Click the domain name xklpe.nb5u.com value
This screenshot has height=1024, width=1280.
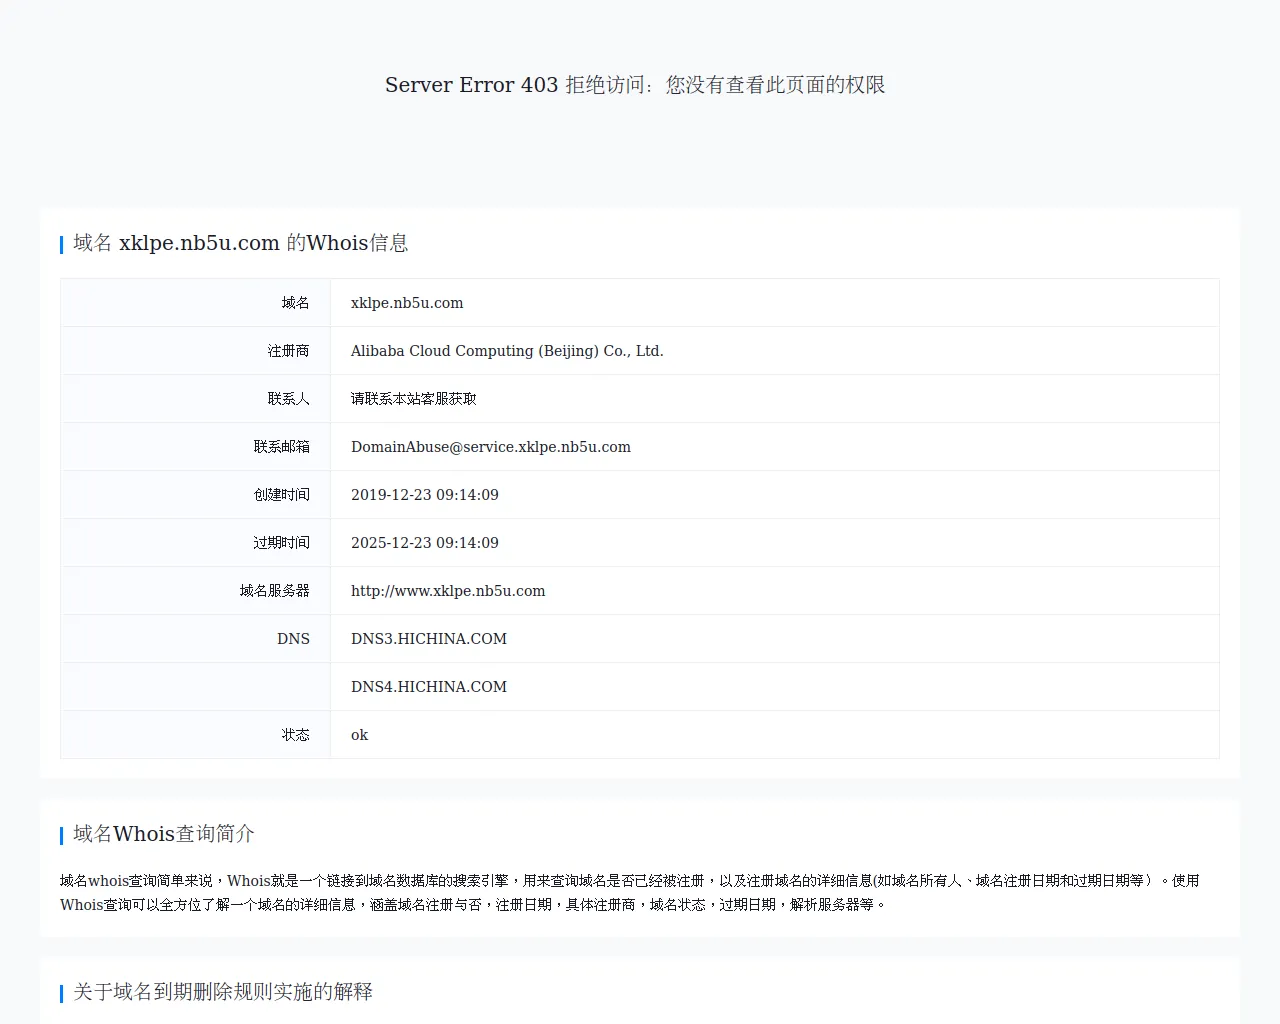tap(406, 302)
